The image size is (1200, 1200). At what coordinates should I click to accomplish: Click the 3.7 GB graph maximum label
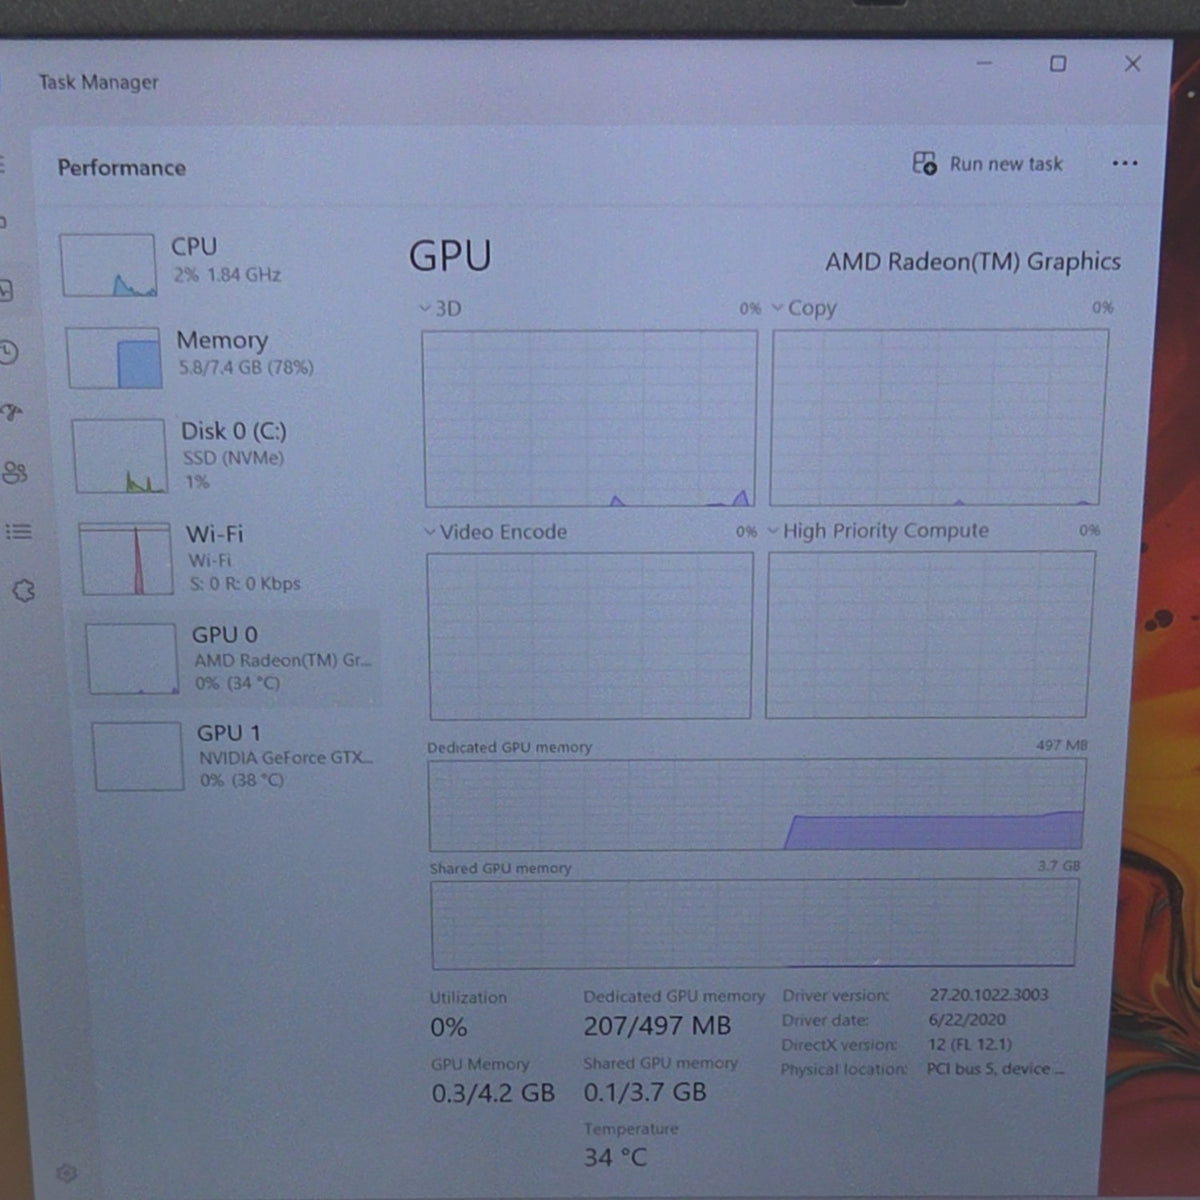1059,866
